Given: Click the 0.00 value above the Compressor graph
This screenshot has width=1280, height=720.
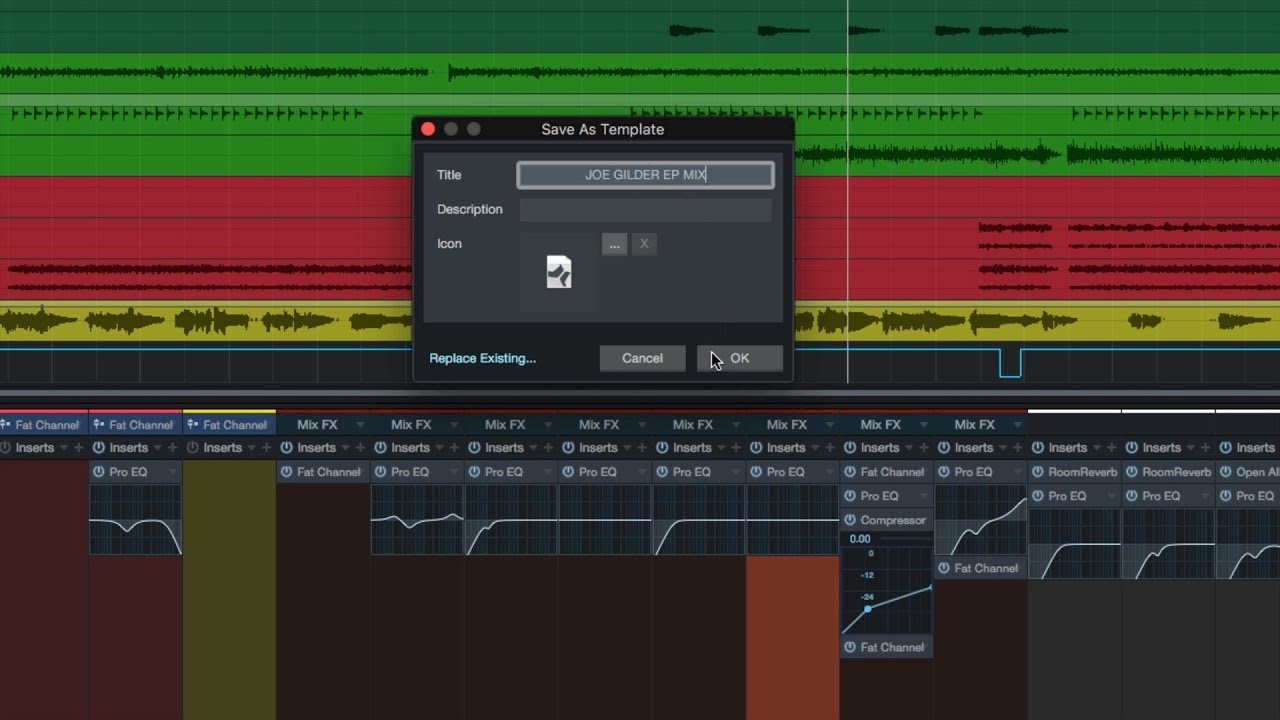Looking at the screenshot, I should click(860, 539).
